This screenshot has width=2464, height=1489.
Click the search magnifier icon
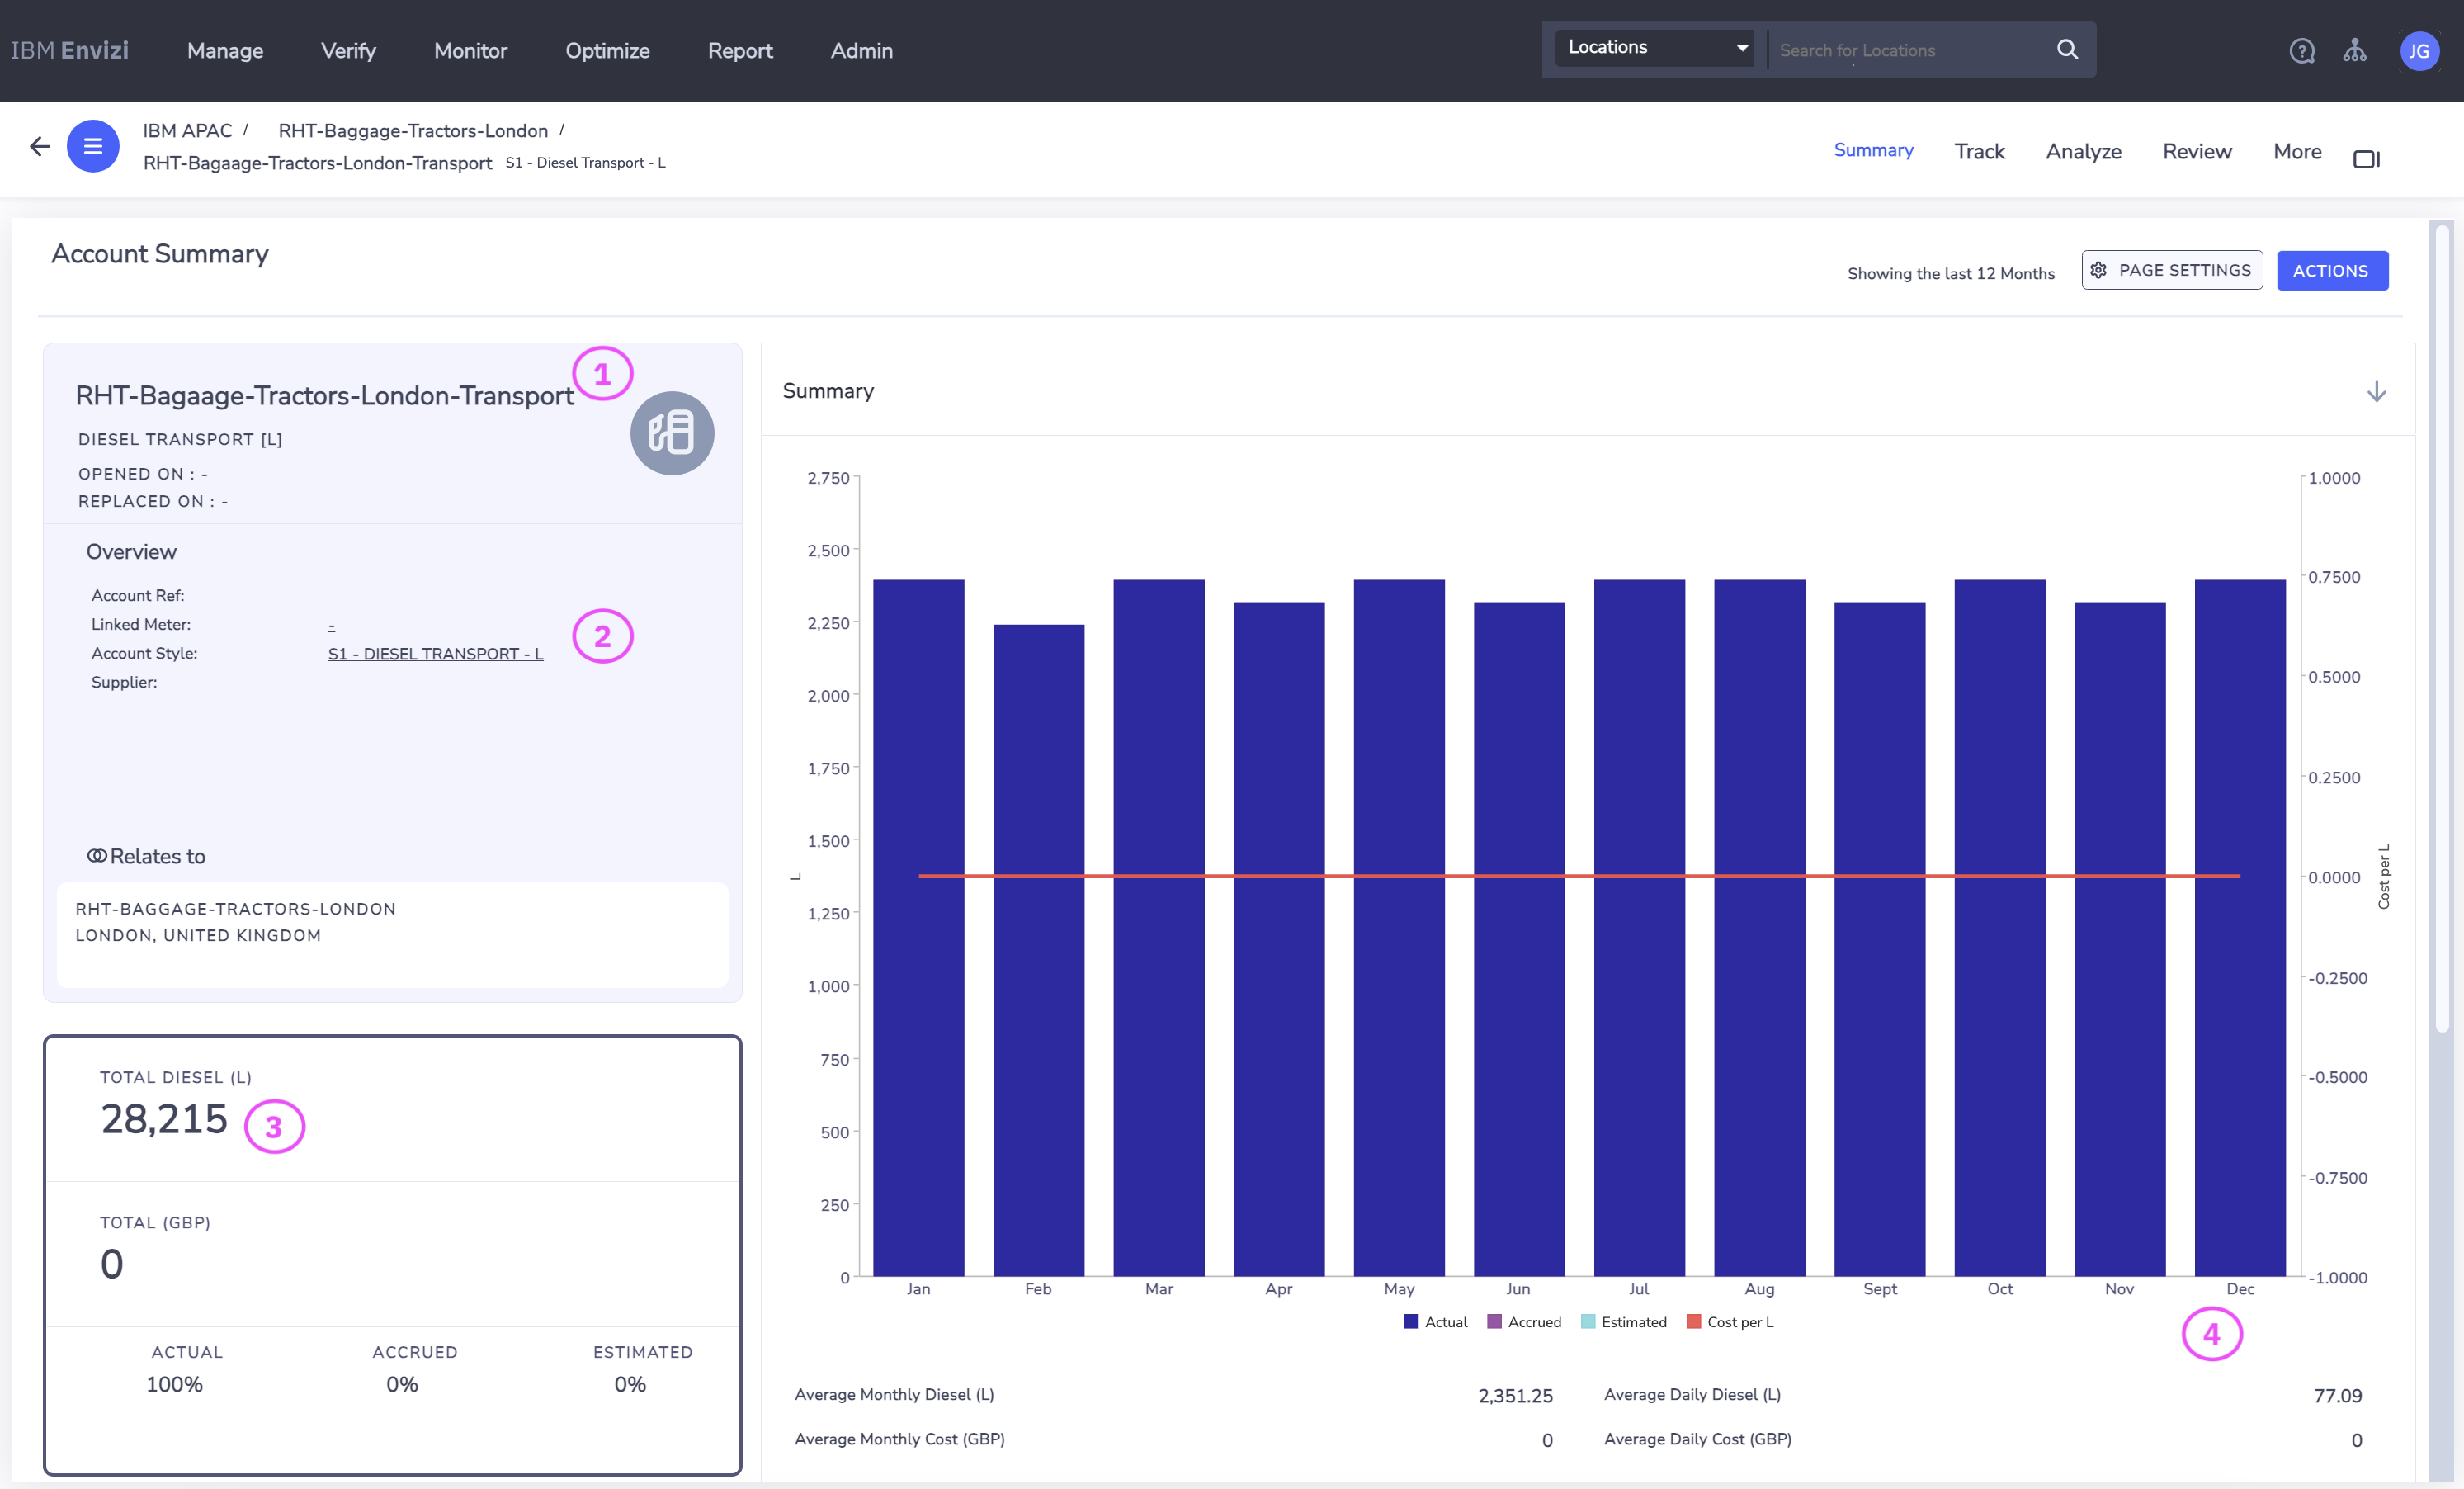(2067, 50)
